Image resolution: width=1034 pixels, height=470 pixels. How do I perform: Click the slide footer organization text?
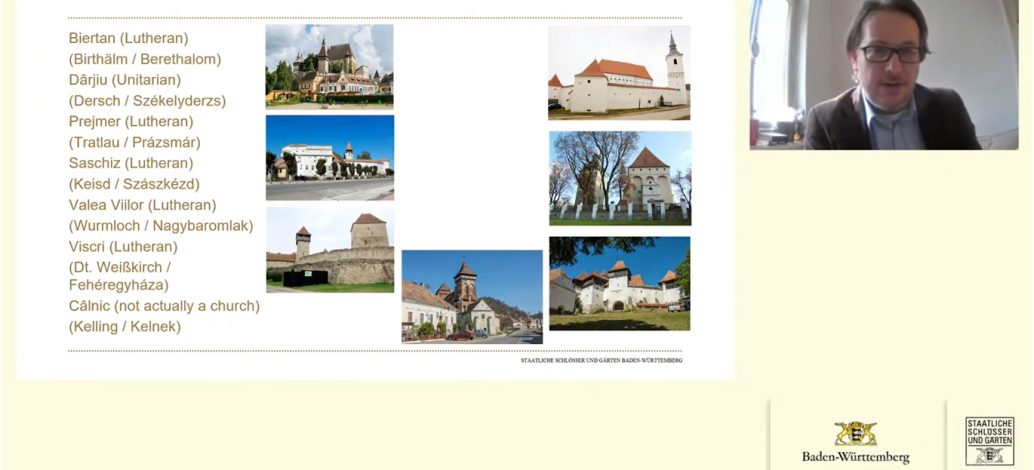[x=601, y=360]
